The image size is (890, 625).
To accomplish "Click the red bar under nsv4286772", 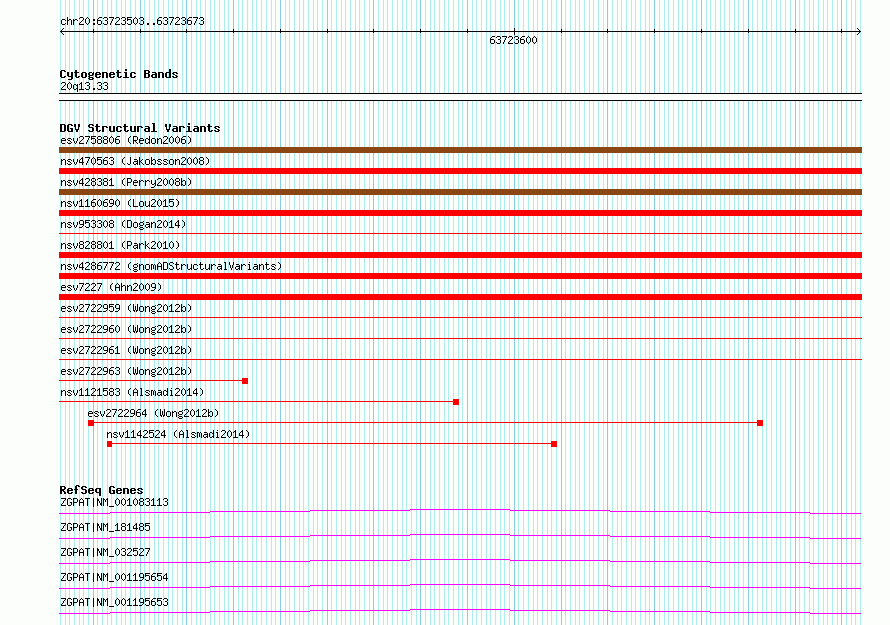I will [460, 276].
